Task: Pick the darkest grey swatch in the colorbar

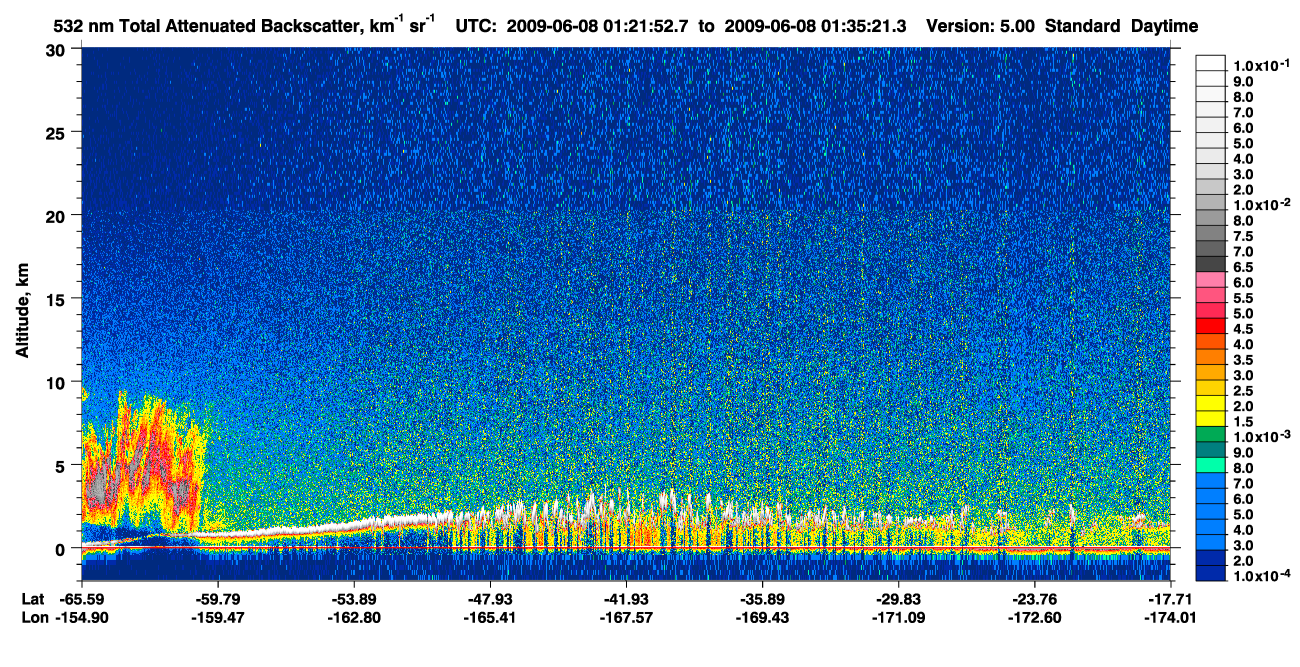Action: coord(1211,263)
